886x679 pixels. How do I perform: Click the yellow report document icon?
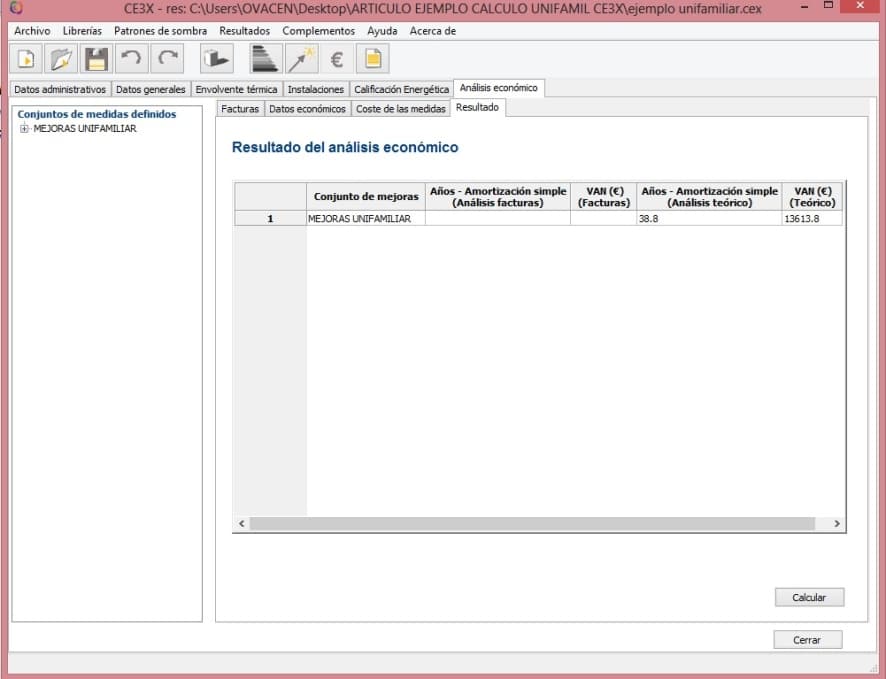(x=372, y=60)
